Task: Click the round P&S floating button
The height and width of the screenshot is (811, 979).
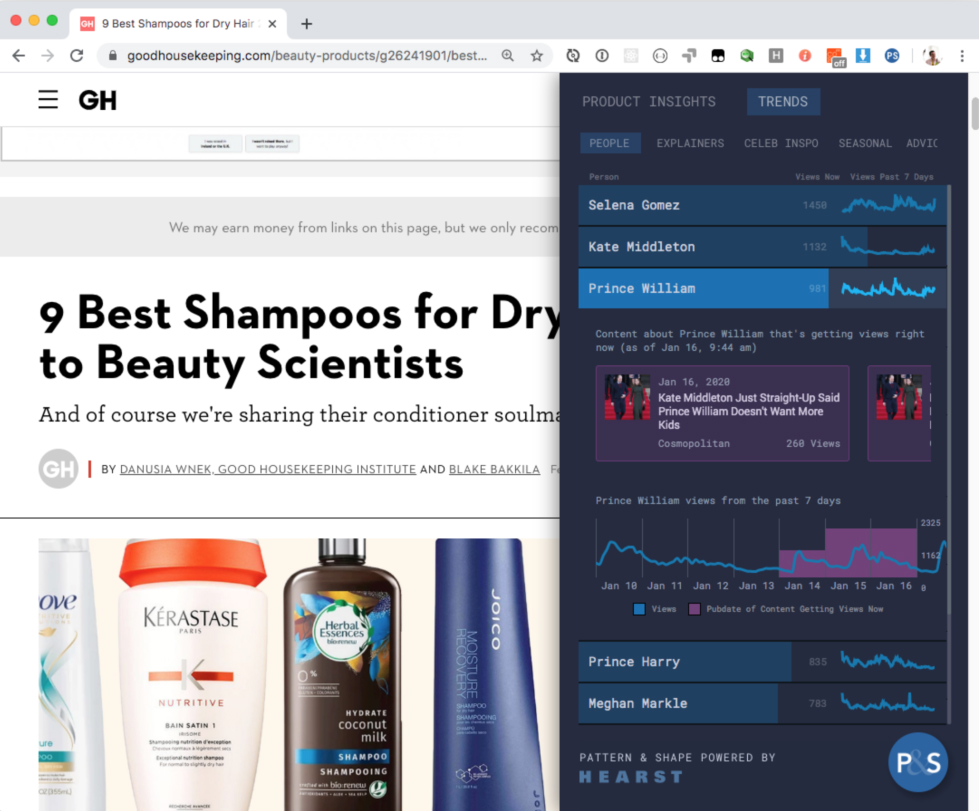Action: [918, 762]
